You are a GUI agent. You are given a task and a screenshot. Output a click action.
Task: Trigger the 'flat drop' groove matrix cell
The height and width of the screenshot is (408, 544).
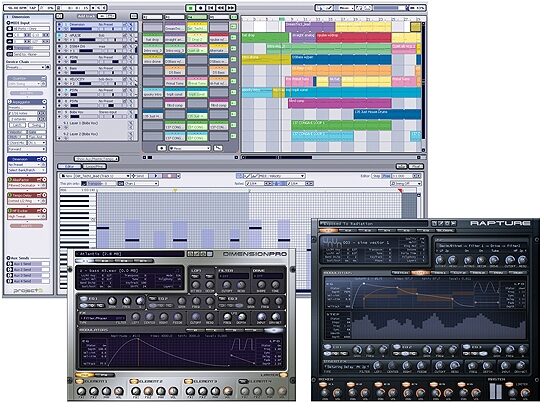pos(153,38)
